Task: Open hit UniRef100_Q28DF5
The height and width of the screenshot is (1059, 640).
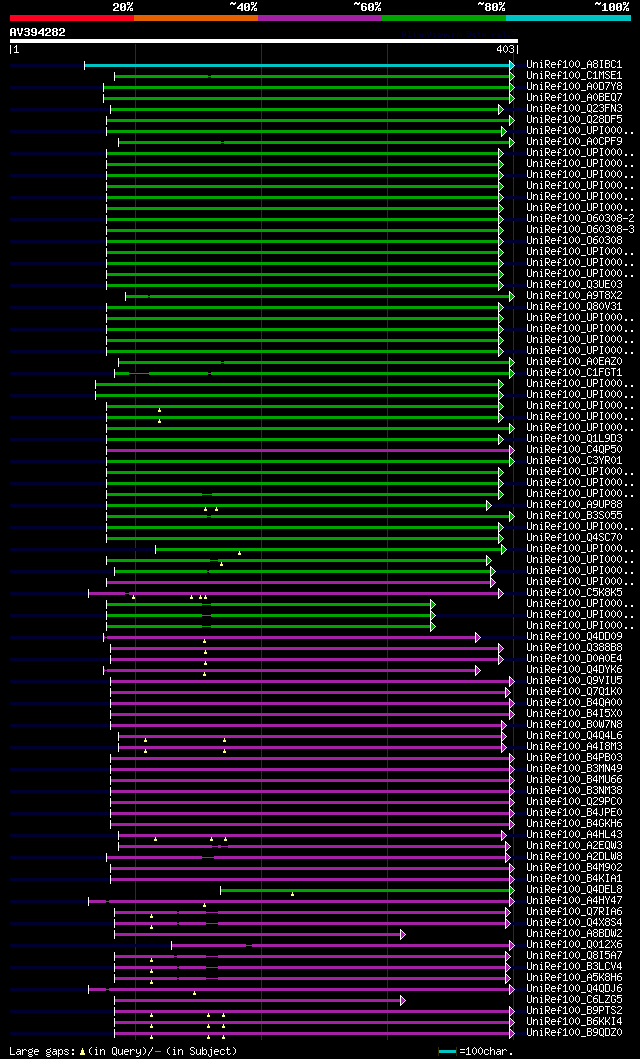Action: (x=575, y=120)
